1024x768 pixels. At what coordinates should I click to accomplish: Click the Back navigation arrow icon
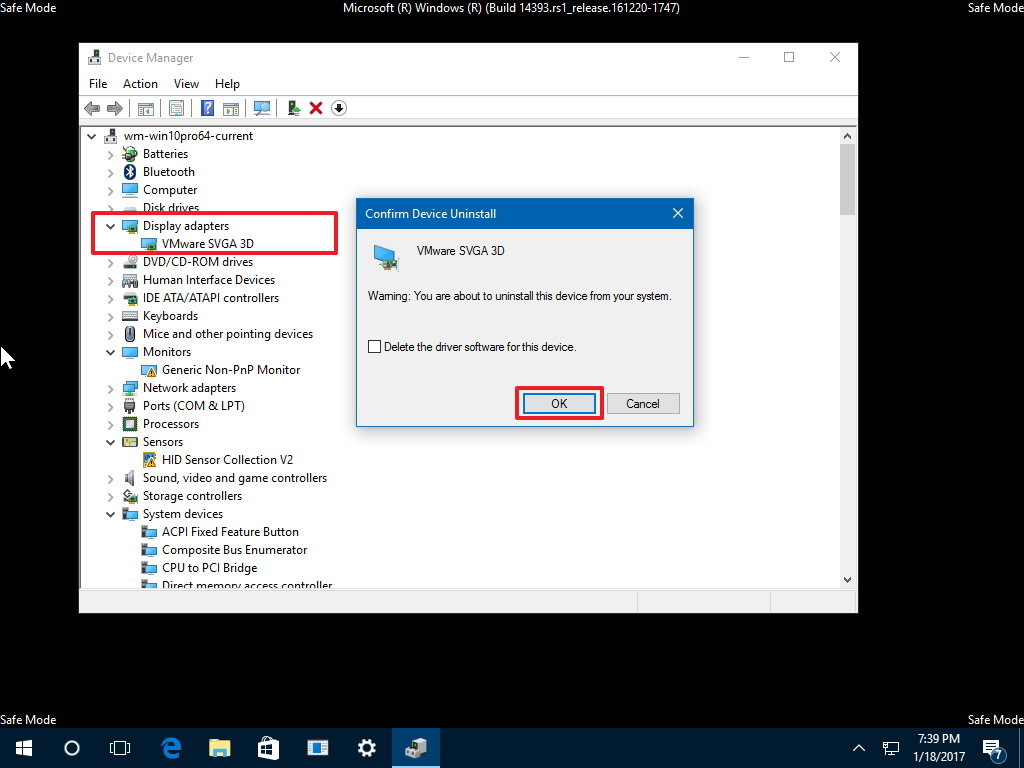[x=93, y=108]
